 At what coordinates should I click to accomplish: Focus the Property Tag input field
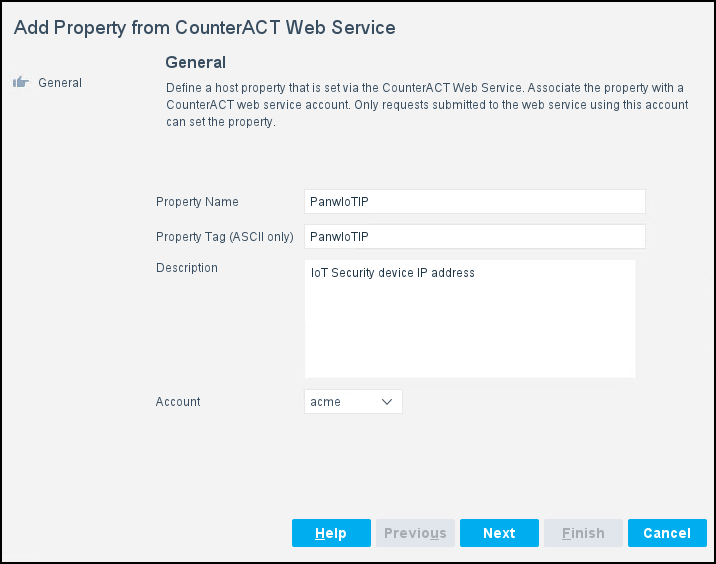(x=474, y=237)
